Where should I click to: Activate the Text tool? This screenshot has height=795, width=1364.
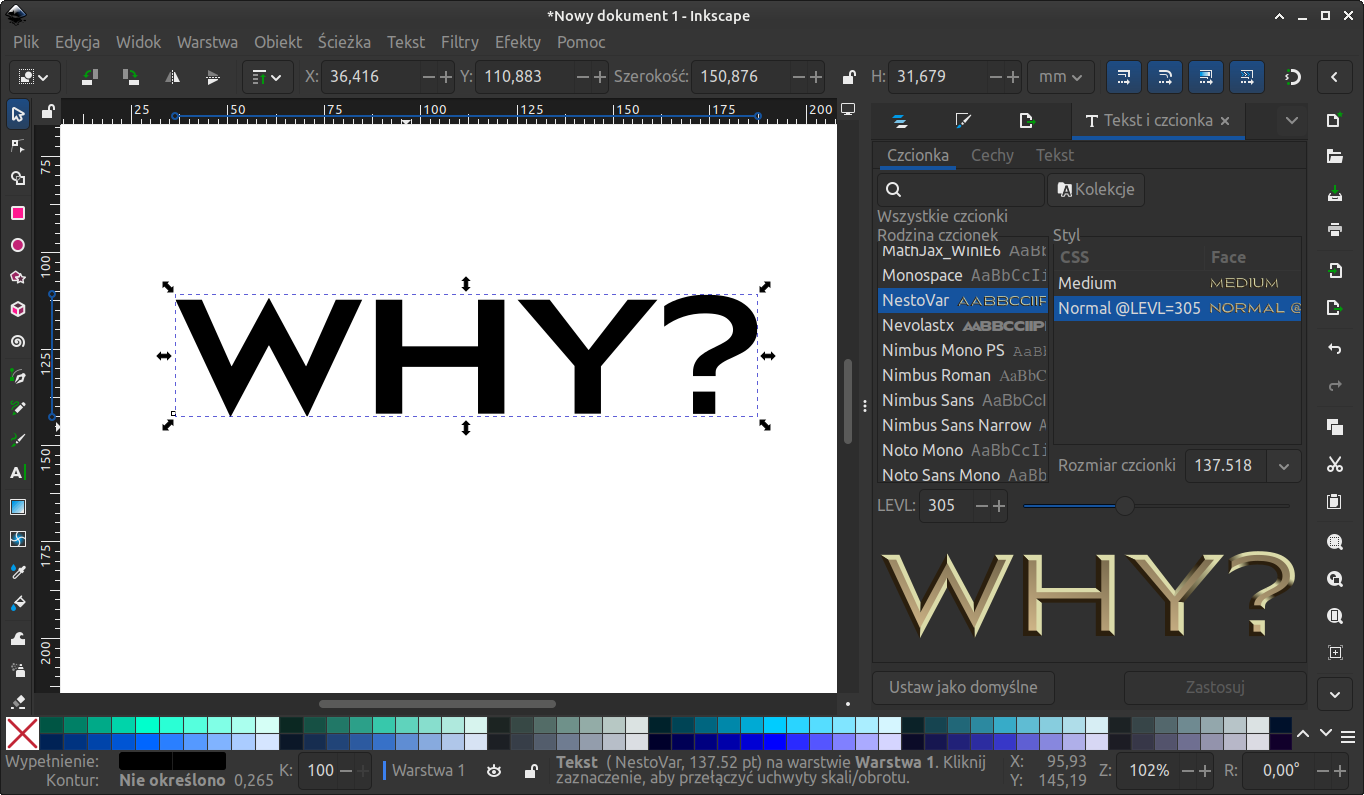point(17,473)
